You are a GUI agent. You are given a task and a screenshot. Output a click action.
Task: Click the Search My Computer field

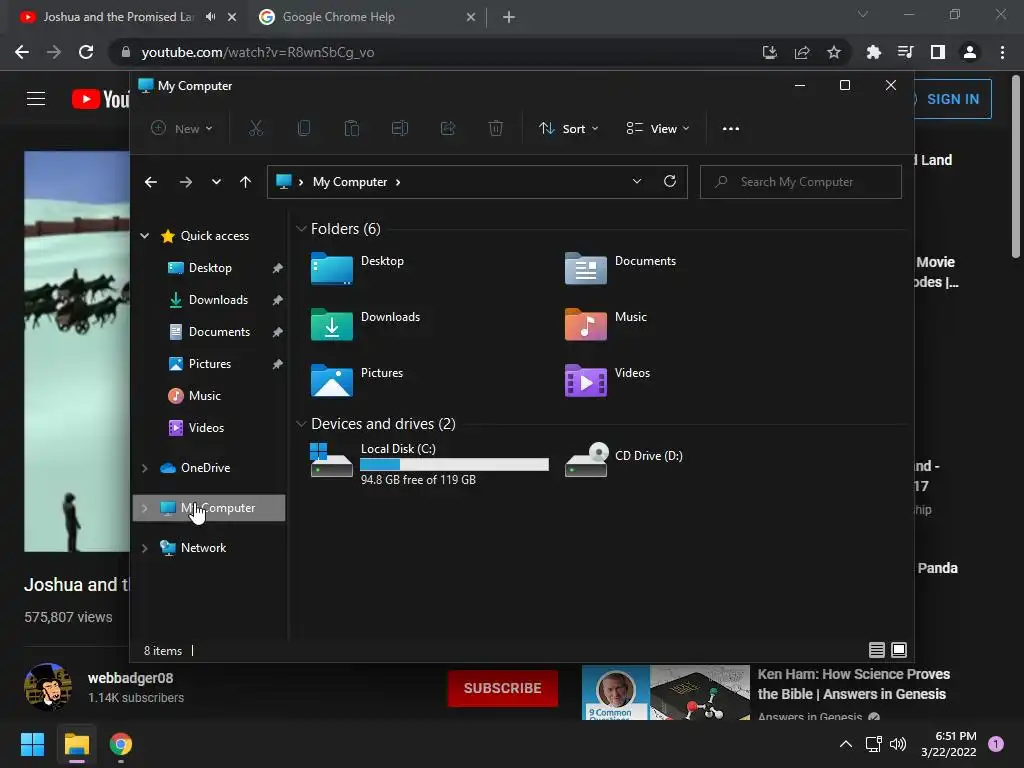coord(801,182)
